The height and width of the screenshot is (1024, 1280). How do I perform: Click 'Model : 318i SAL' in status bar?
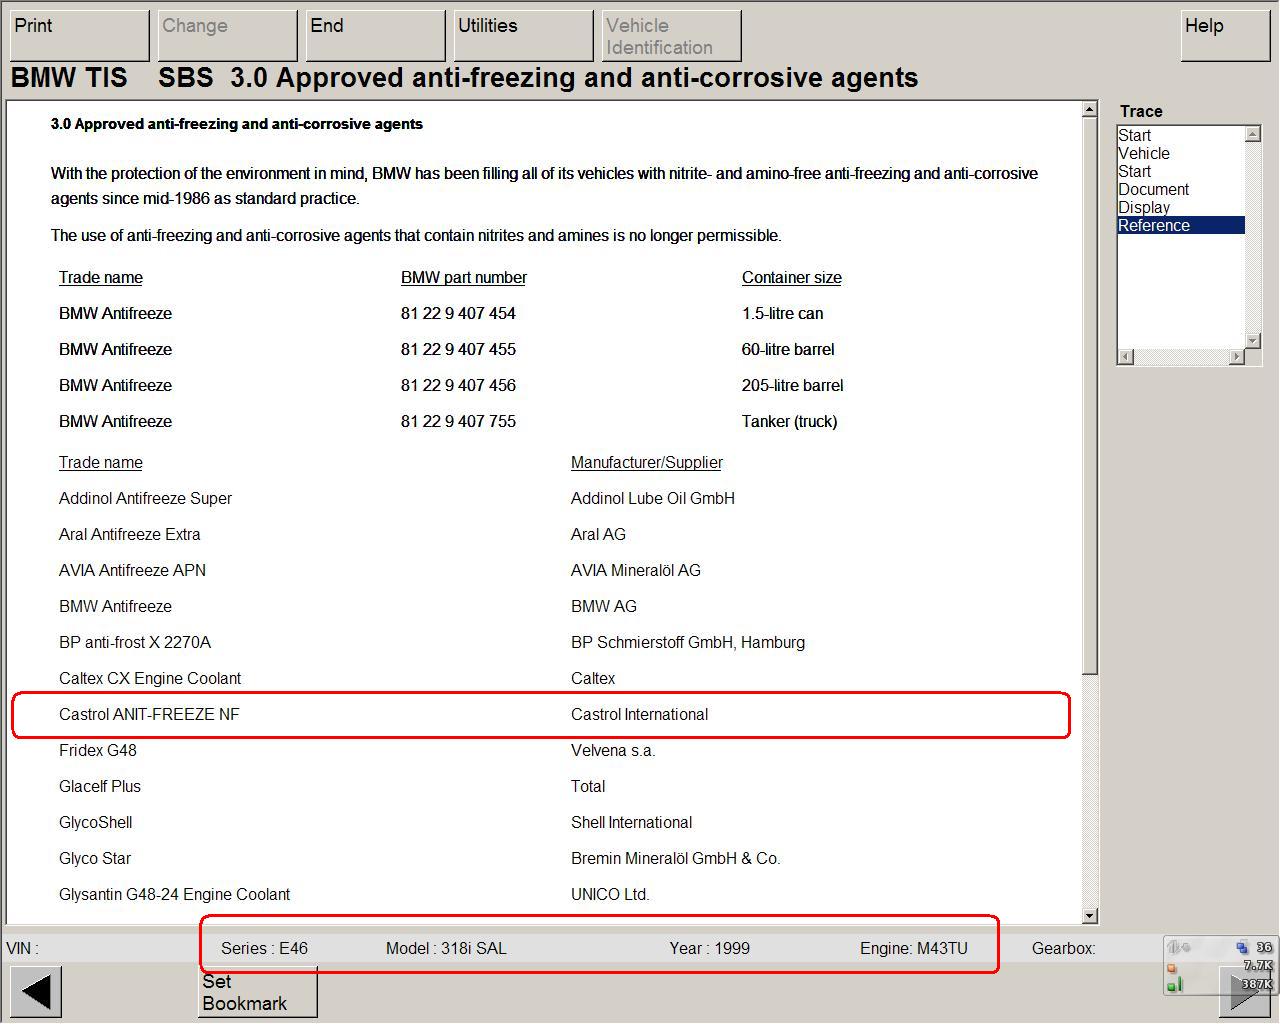pyautogui.click(x=446, y=948)
